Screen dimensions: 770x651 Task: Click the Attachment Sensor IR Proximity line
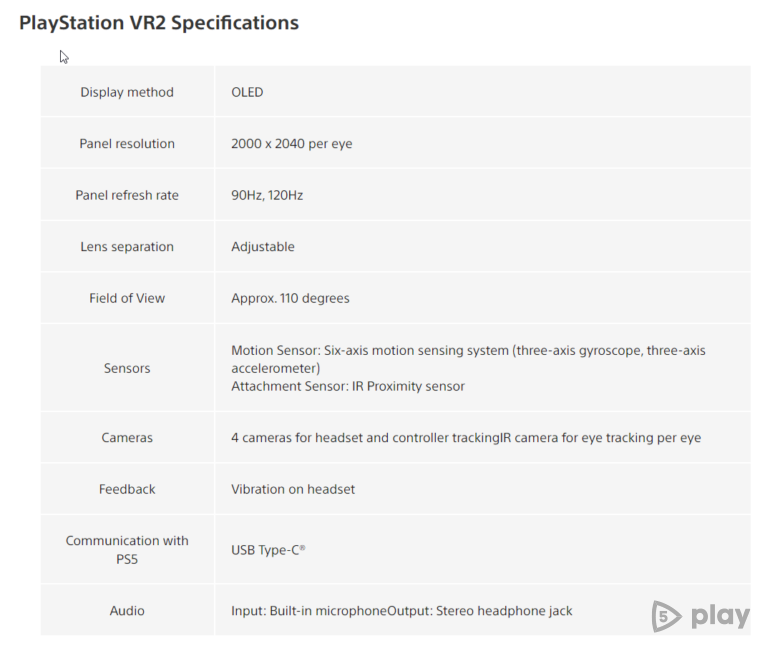[348, 386]
